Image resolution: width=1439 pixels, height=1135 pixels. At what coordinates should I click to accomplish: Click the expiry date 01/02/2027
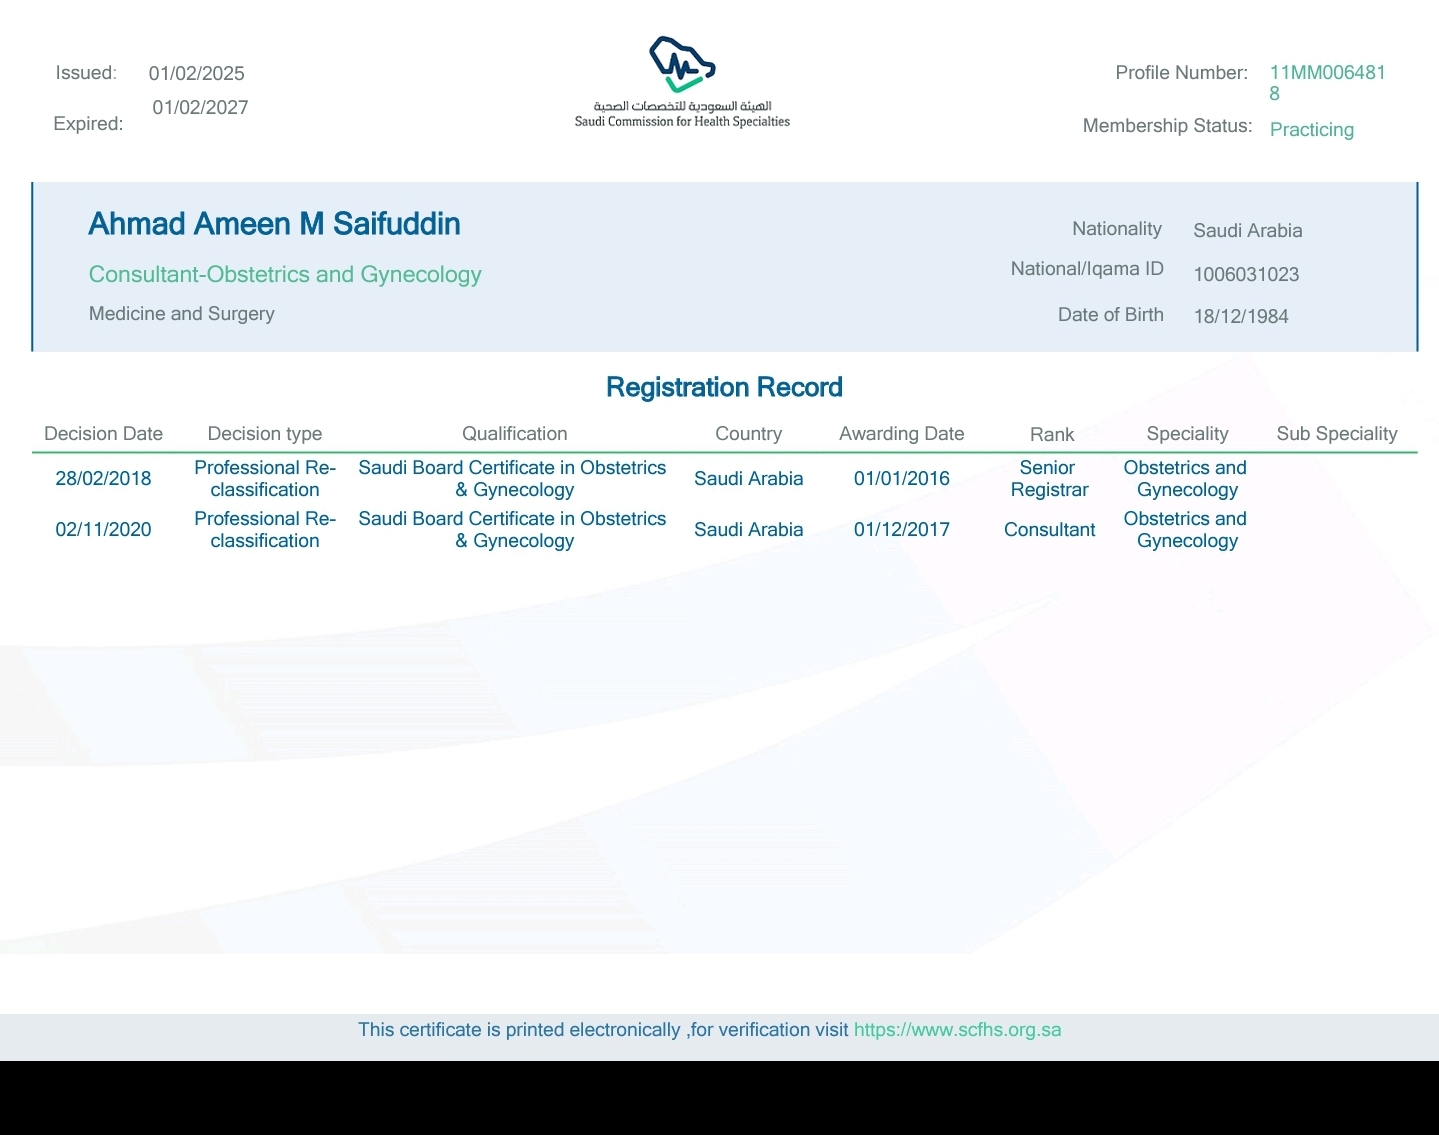point(200,108)
